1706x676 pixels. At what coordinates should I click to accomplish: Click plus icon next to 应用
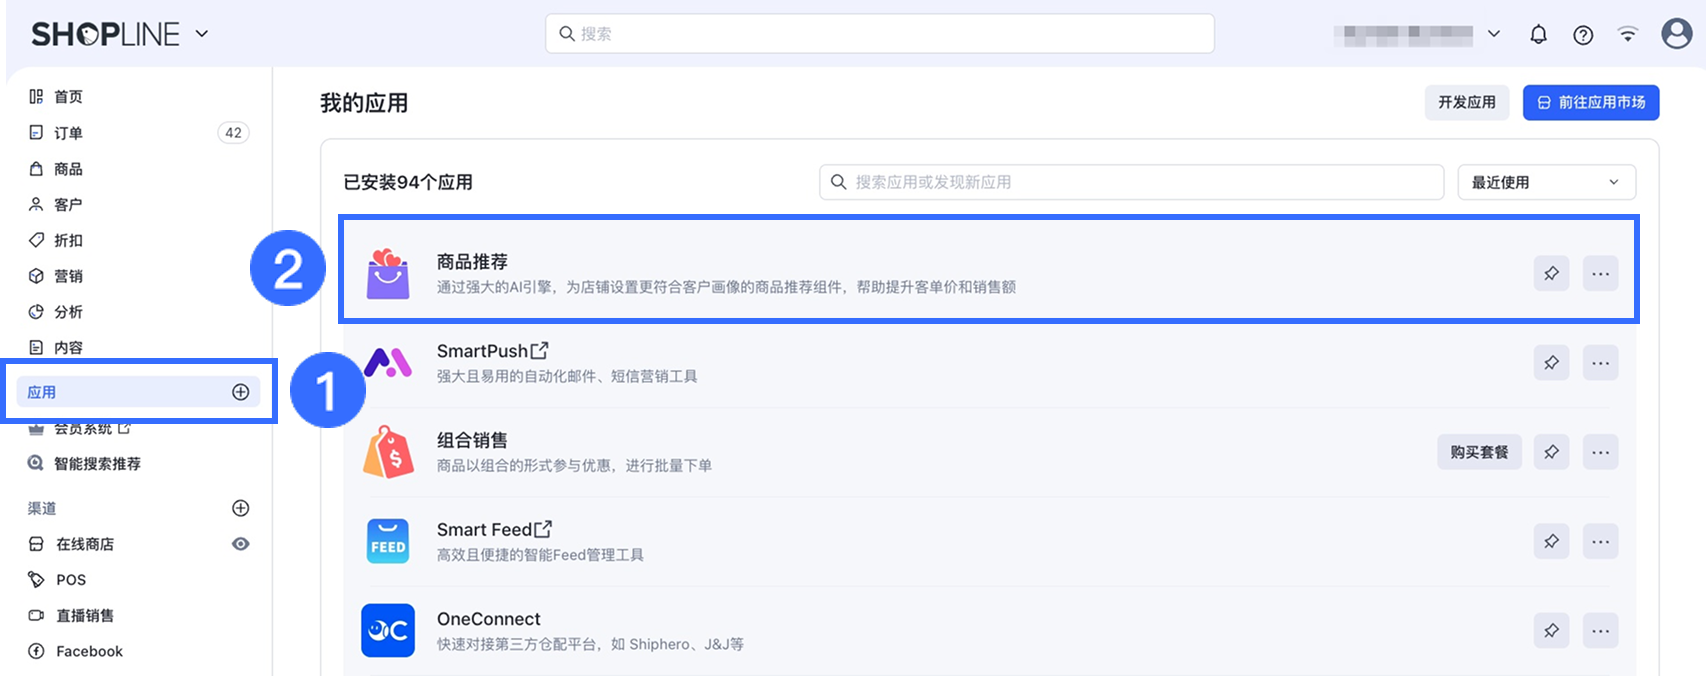click(241, 392)
